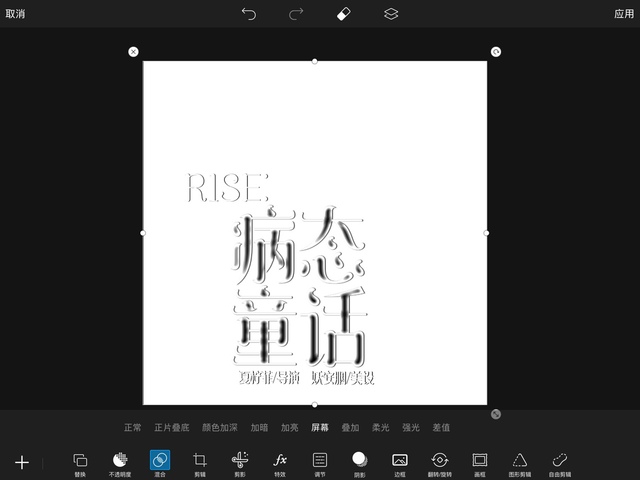Click the delete handle on layer's top-left corner
This screenshot has width=640, height=480.
tap(134, 52)
